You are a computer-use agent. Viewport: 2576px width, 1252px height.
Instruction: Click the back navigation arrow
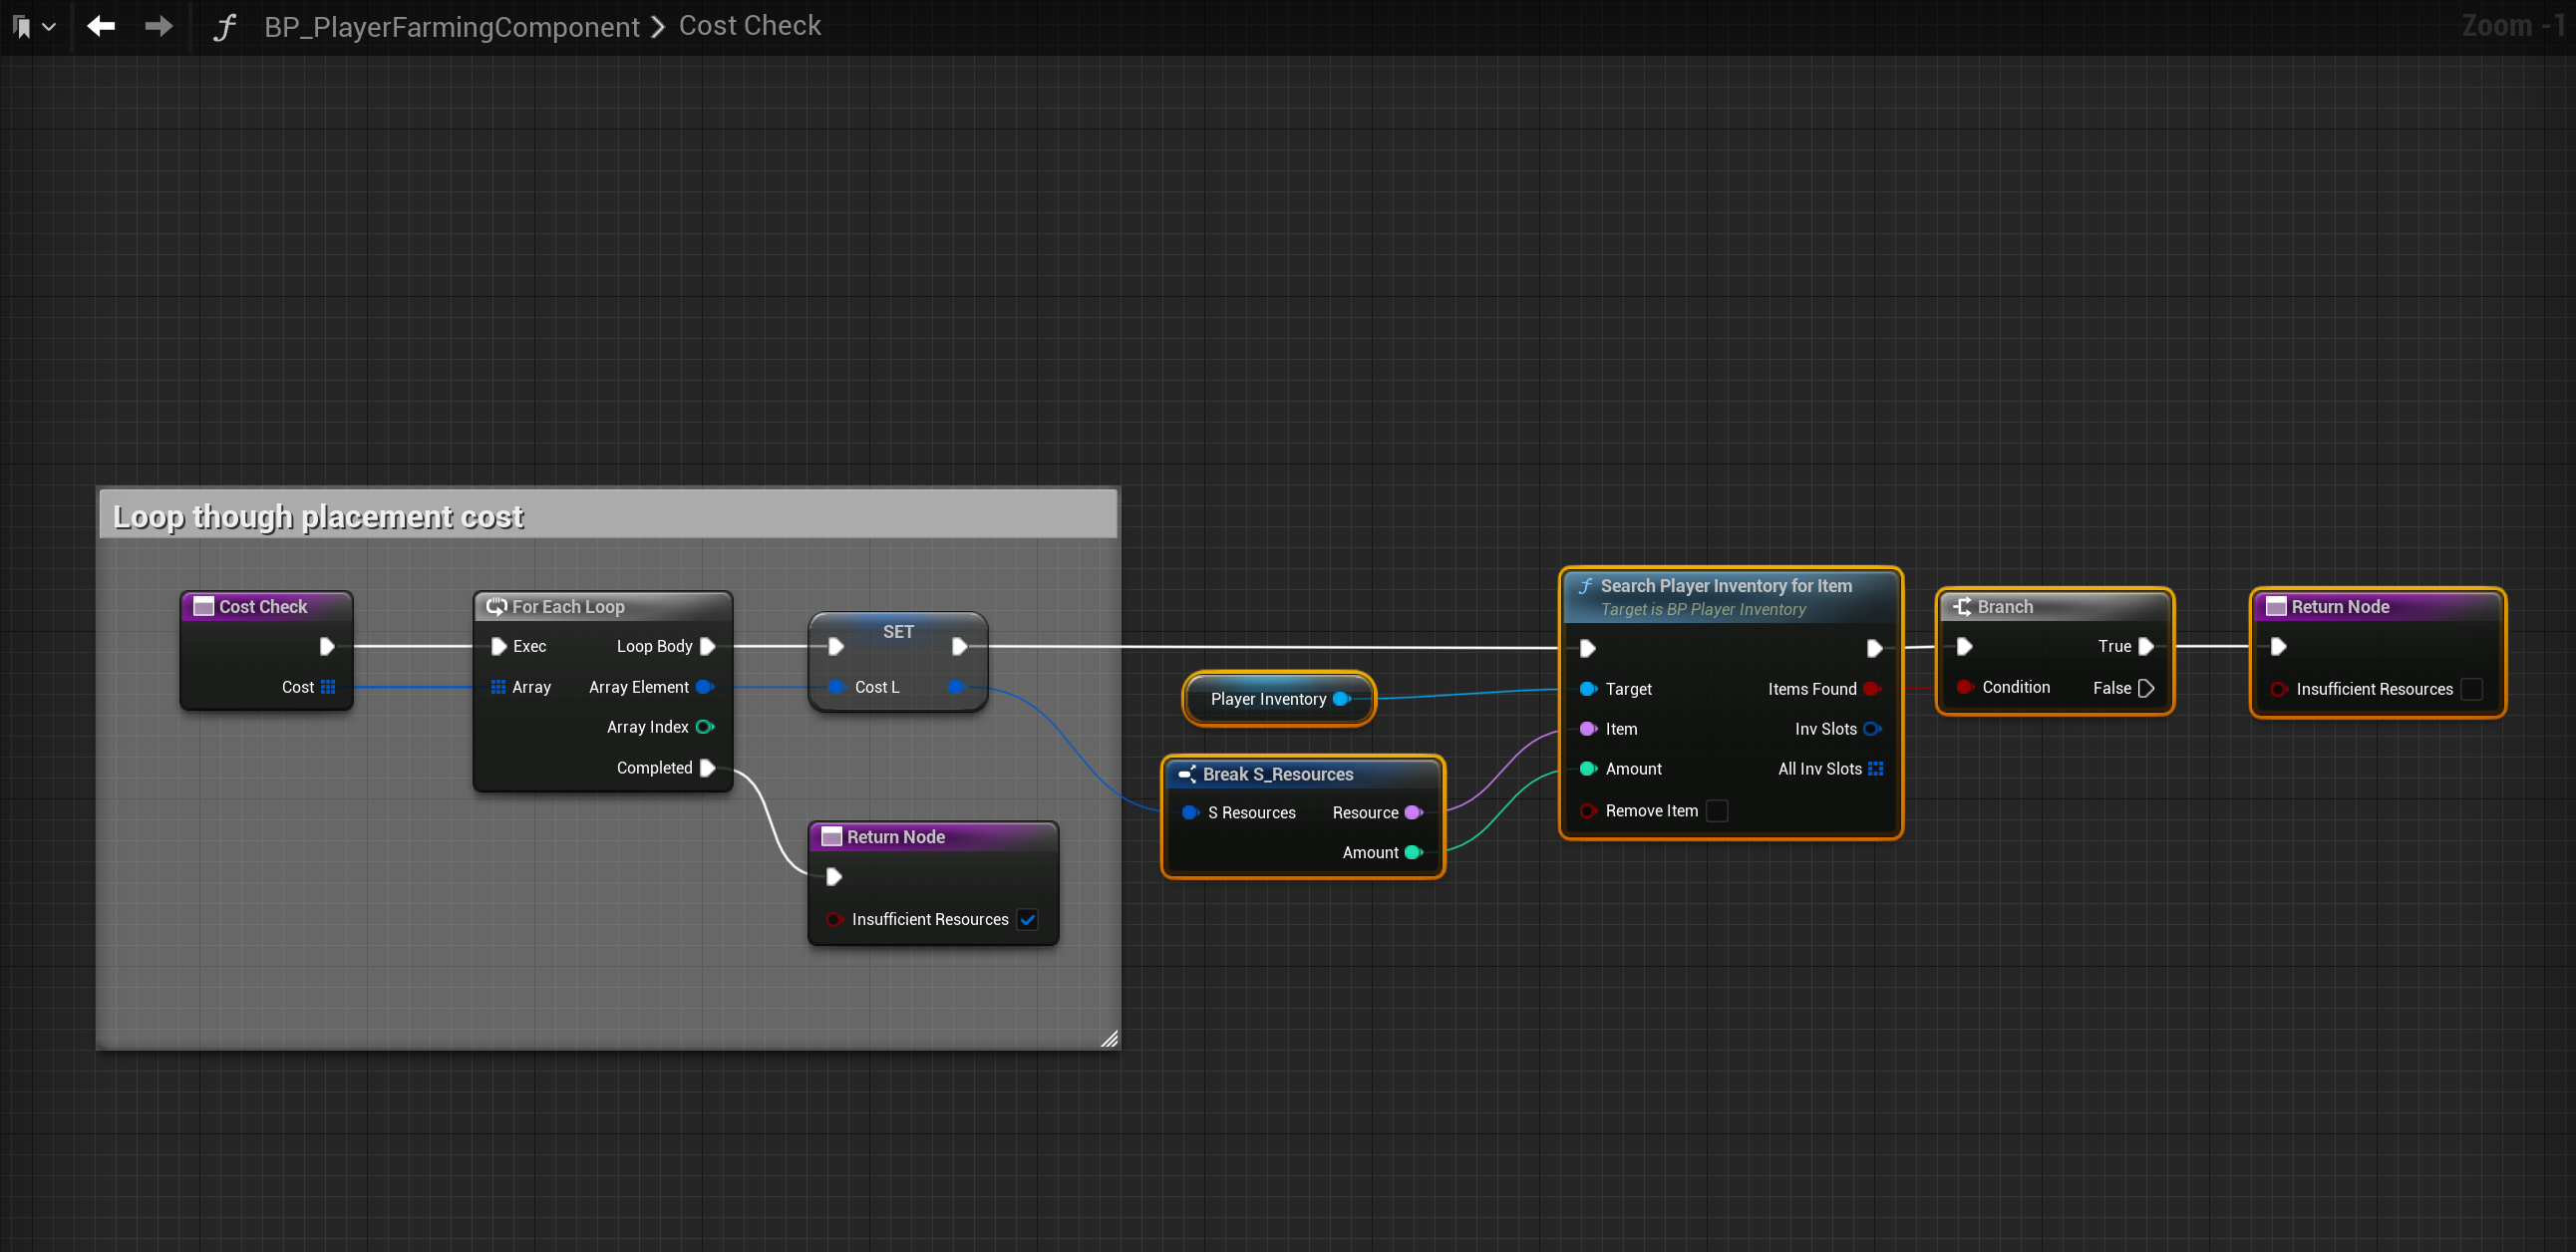click(101, 26)
